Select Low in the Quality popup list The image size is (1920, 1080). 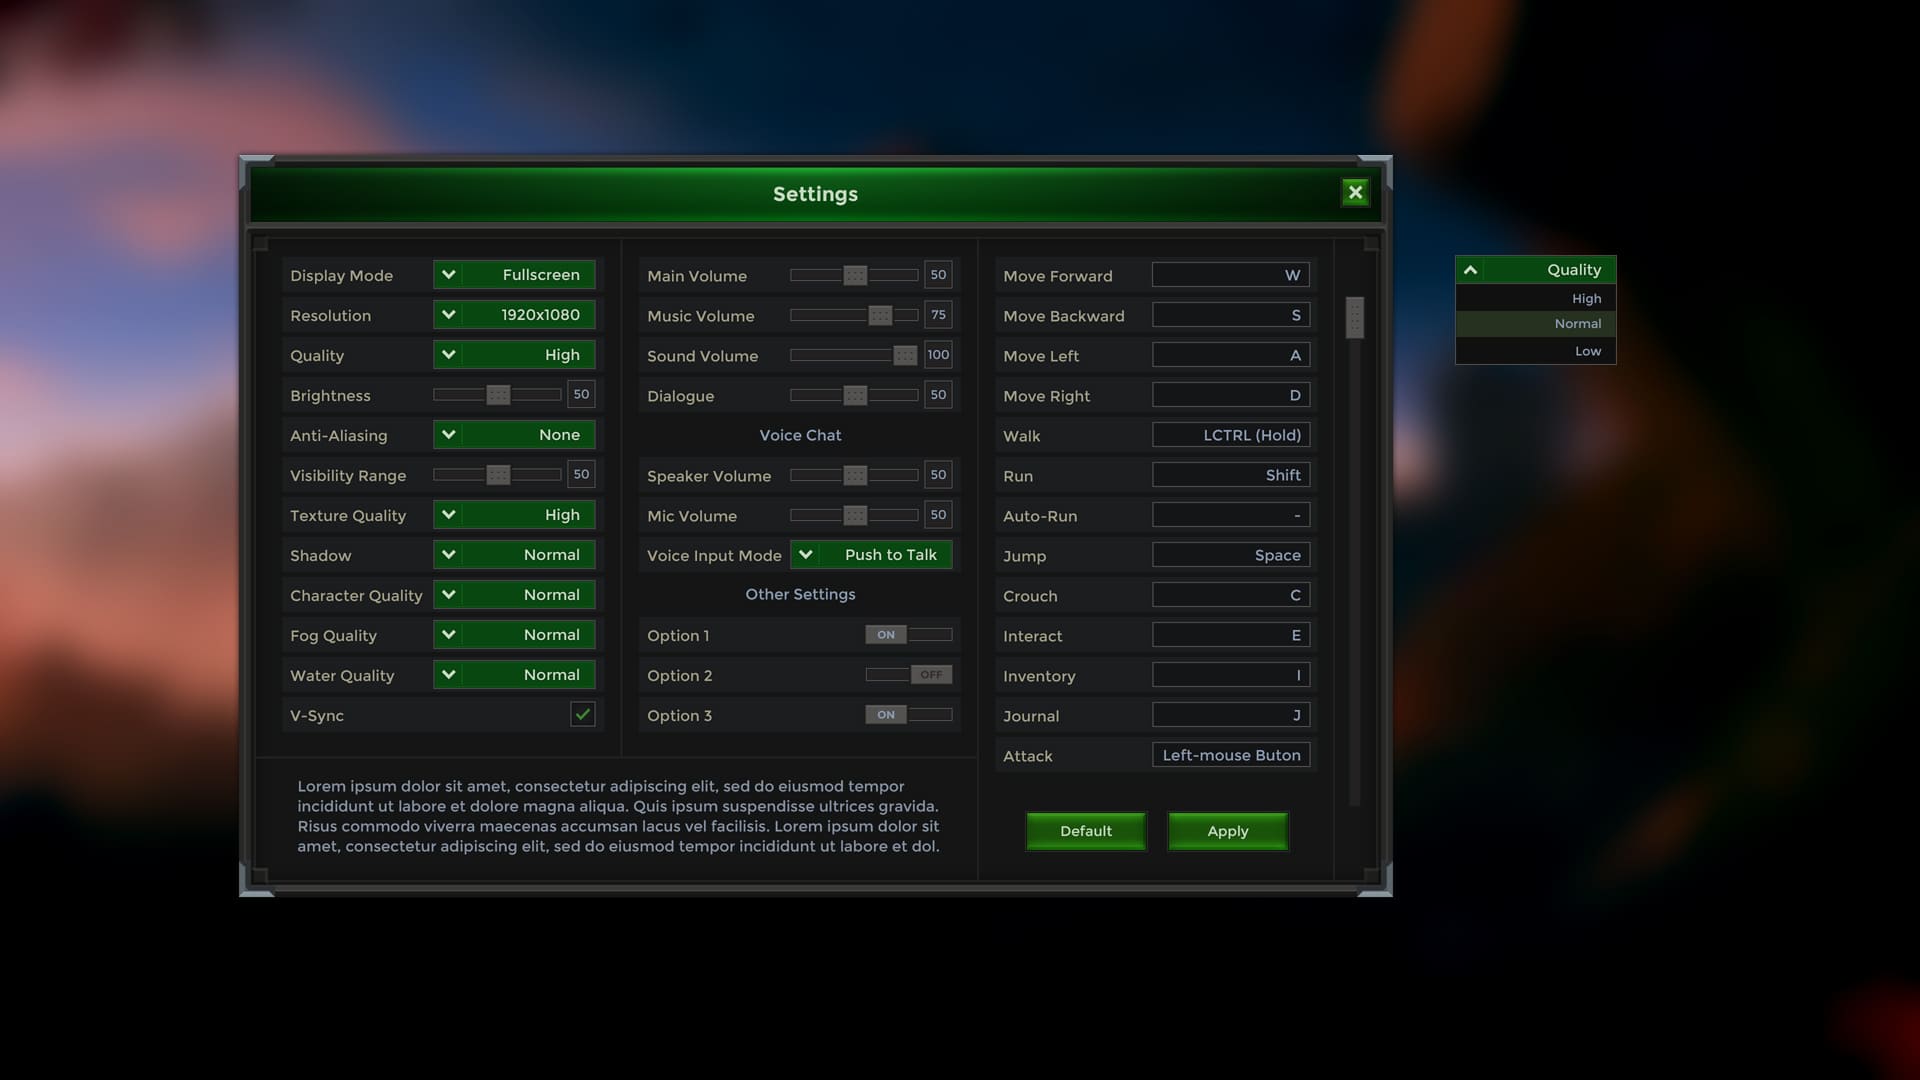1536,351
